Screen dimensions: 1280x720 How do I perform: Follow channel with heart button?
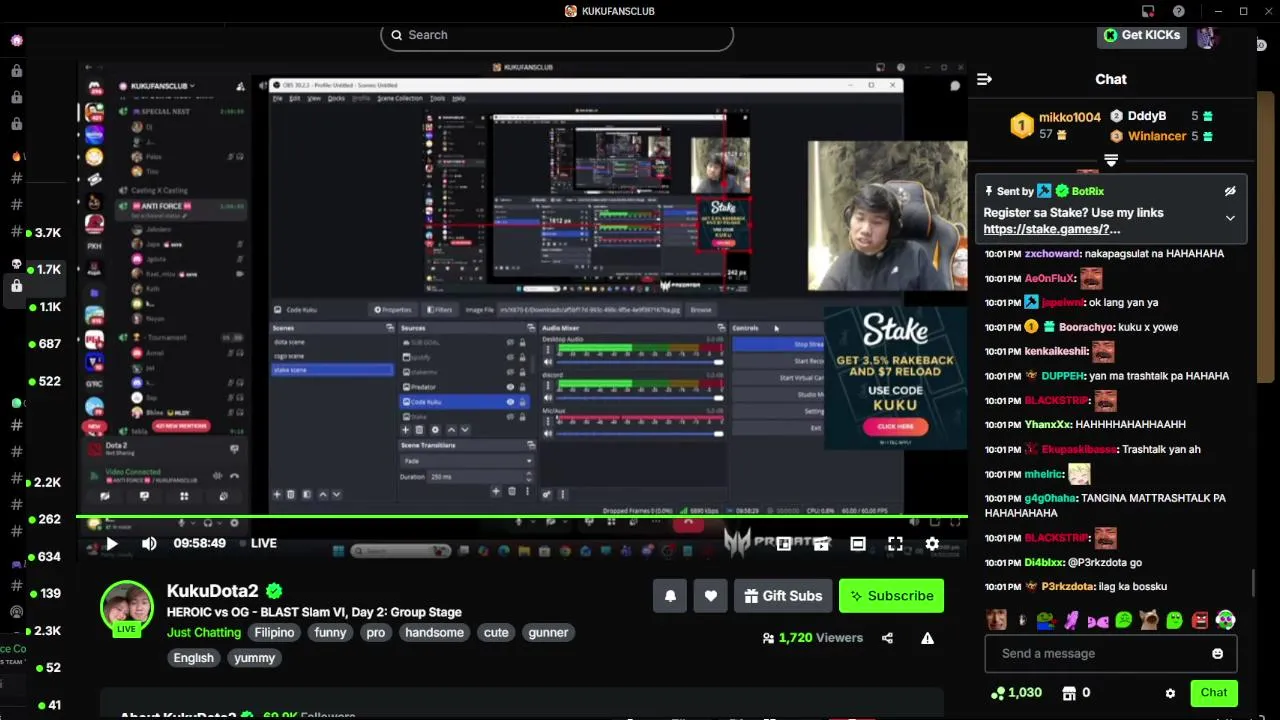(x=710, y=596)
